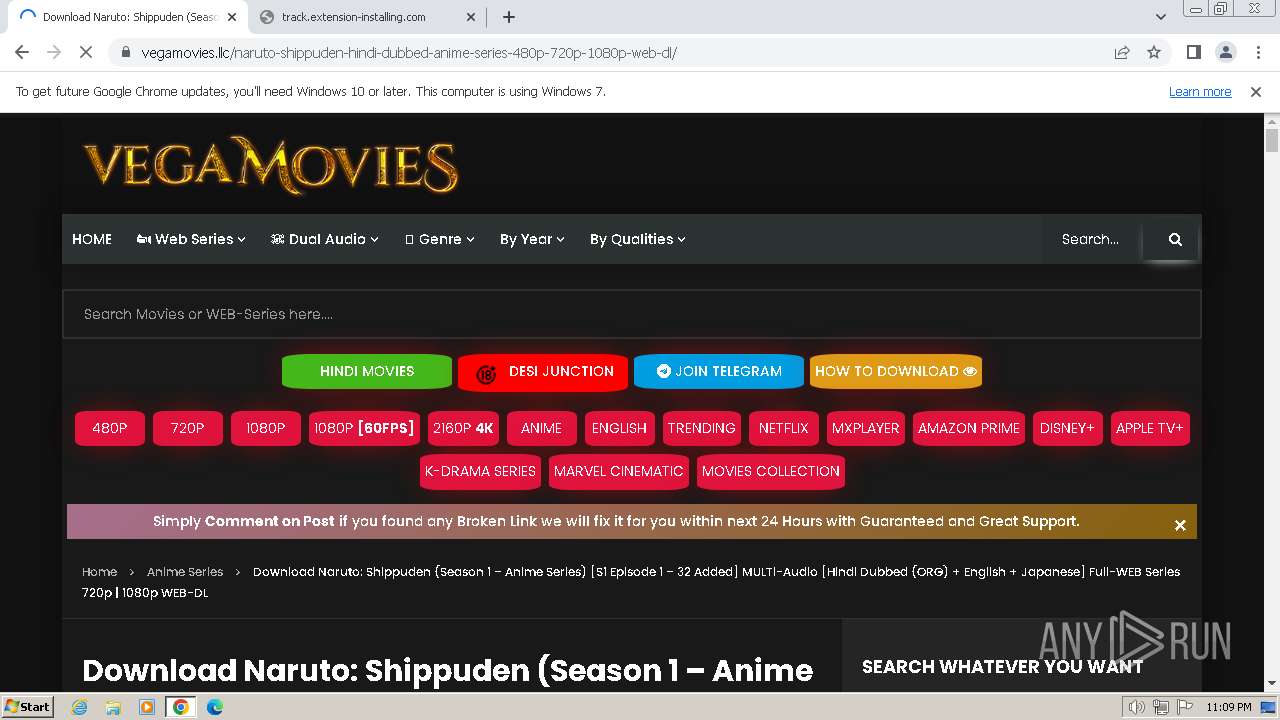Select the 480P quality tag

coord(110,428)
